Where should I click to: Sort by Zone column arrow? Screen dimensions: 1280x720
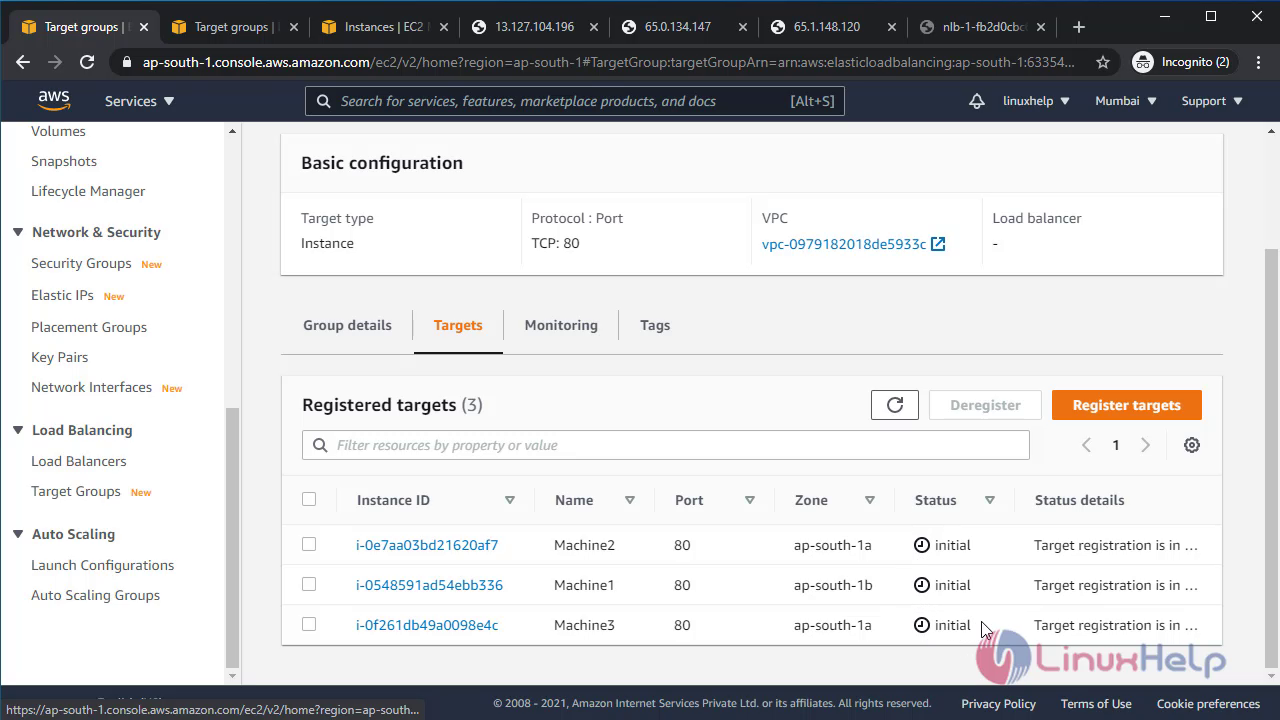870,500
